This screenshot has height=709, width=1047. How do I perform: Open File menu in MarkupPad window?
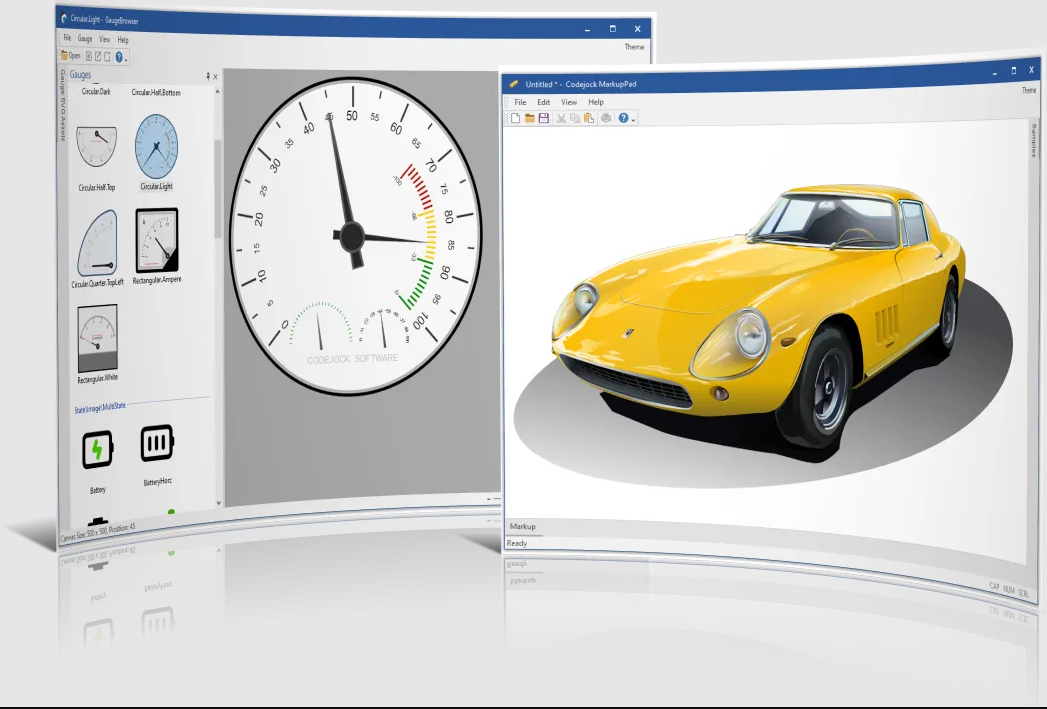[x=520, y=102]
